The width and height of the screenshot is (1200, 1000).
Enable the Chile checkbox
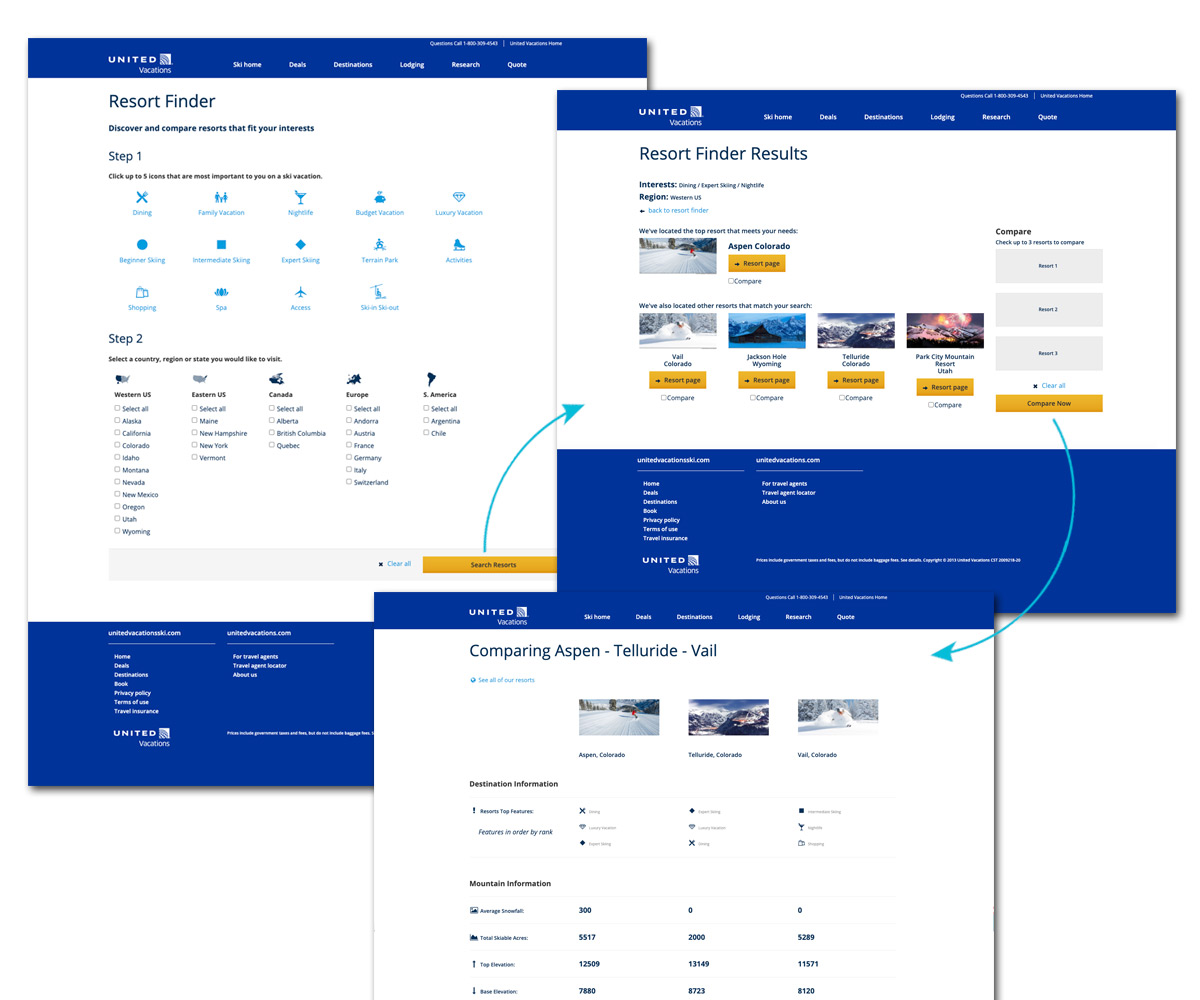(427, 433)
